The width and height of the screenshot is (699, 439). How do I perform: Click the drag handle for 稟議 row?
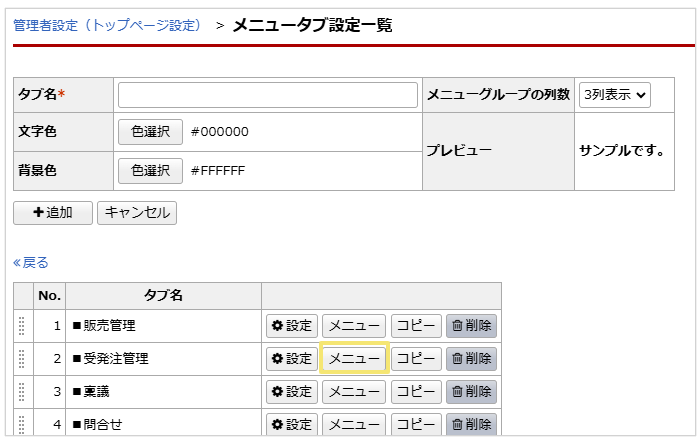[x=23, y=392]
